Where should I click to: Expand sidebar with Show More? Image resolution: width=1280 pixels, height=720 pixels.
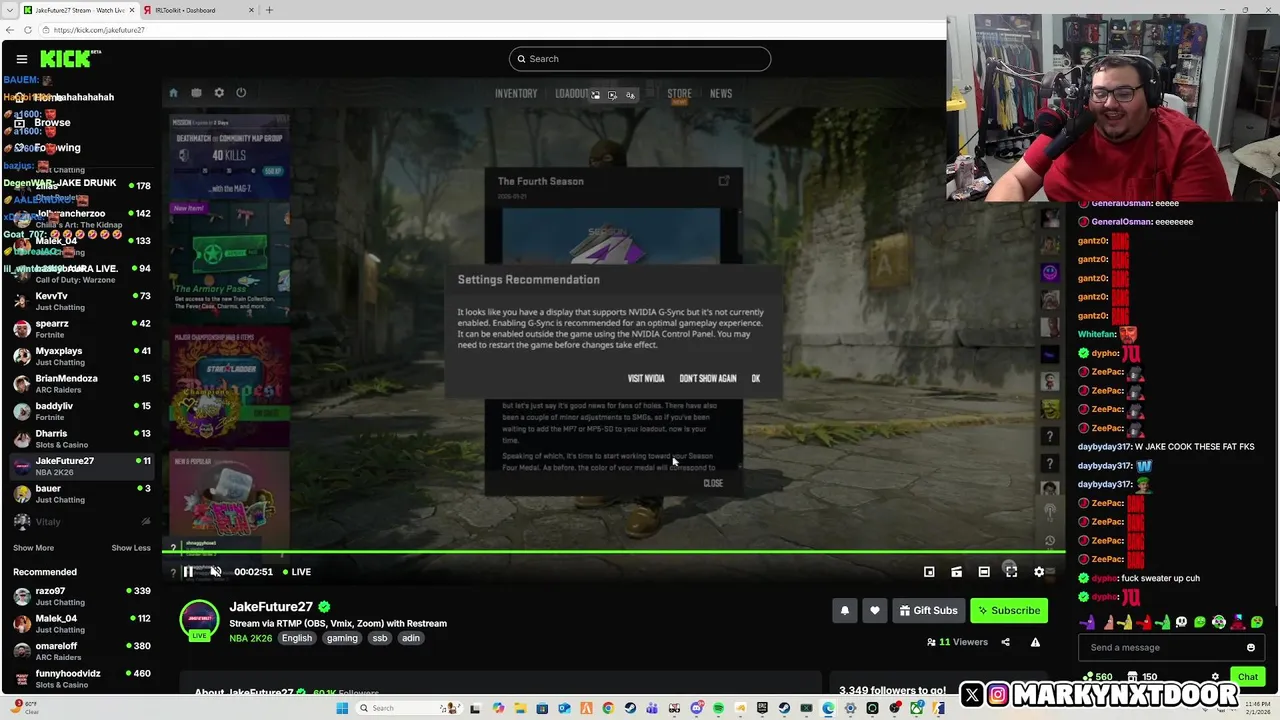click(33, 548)
